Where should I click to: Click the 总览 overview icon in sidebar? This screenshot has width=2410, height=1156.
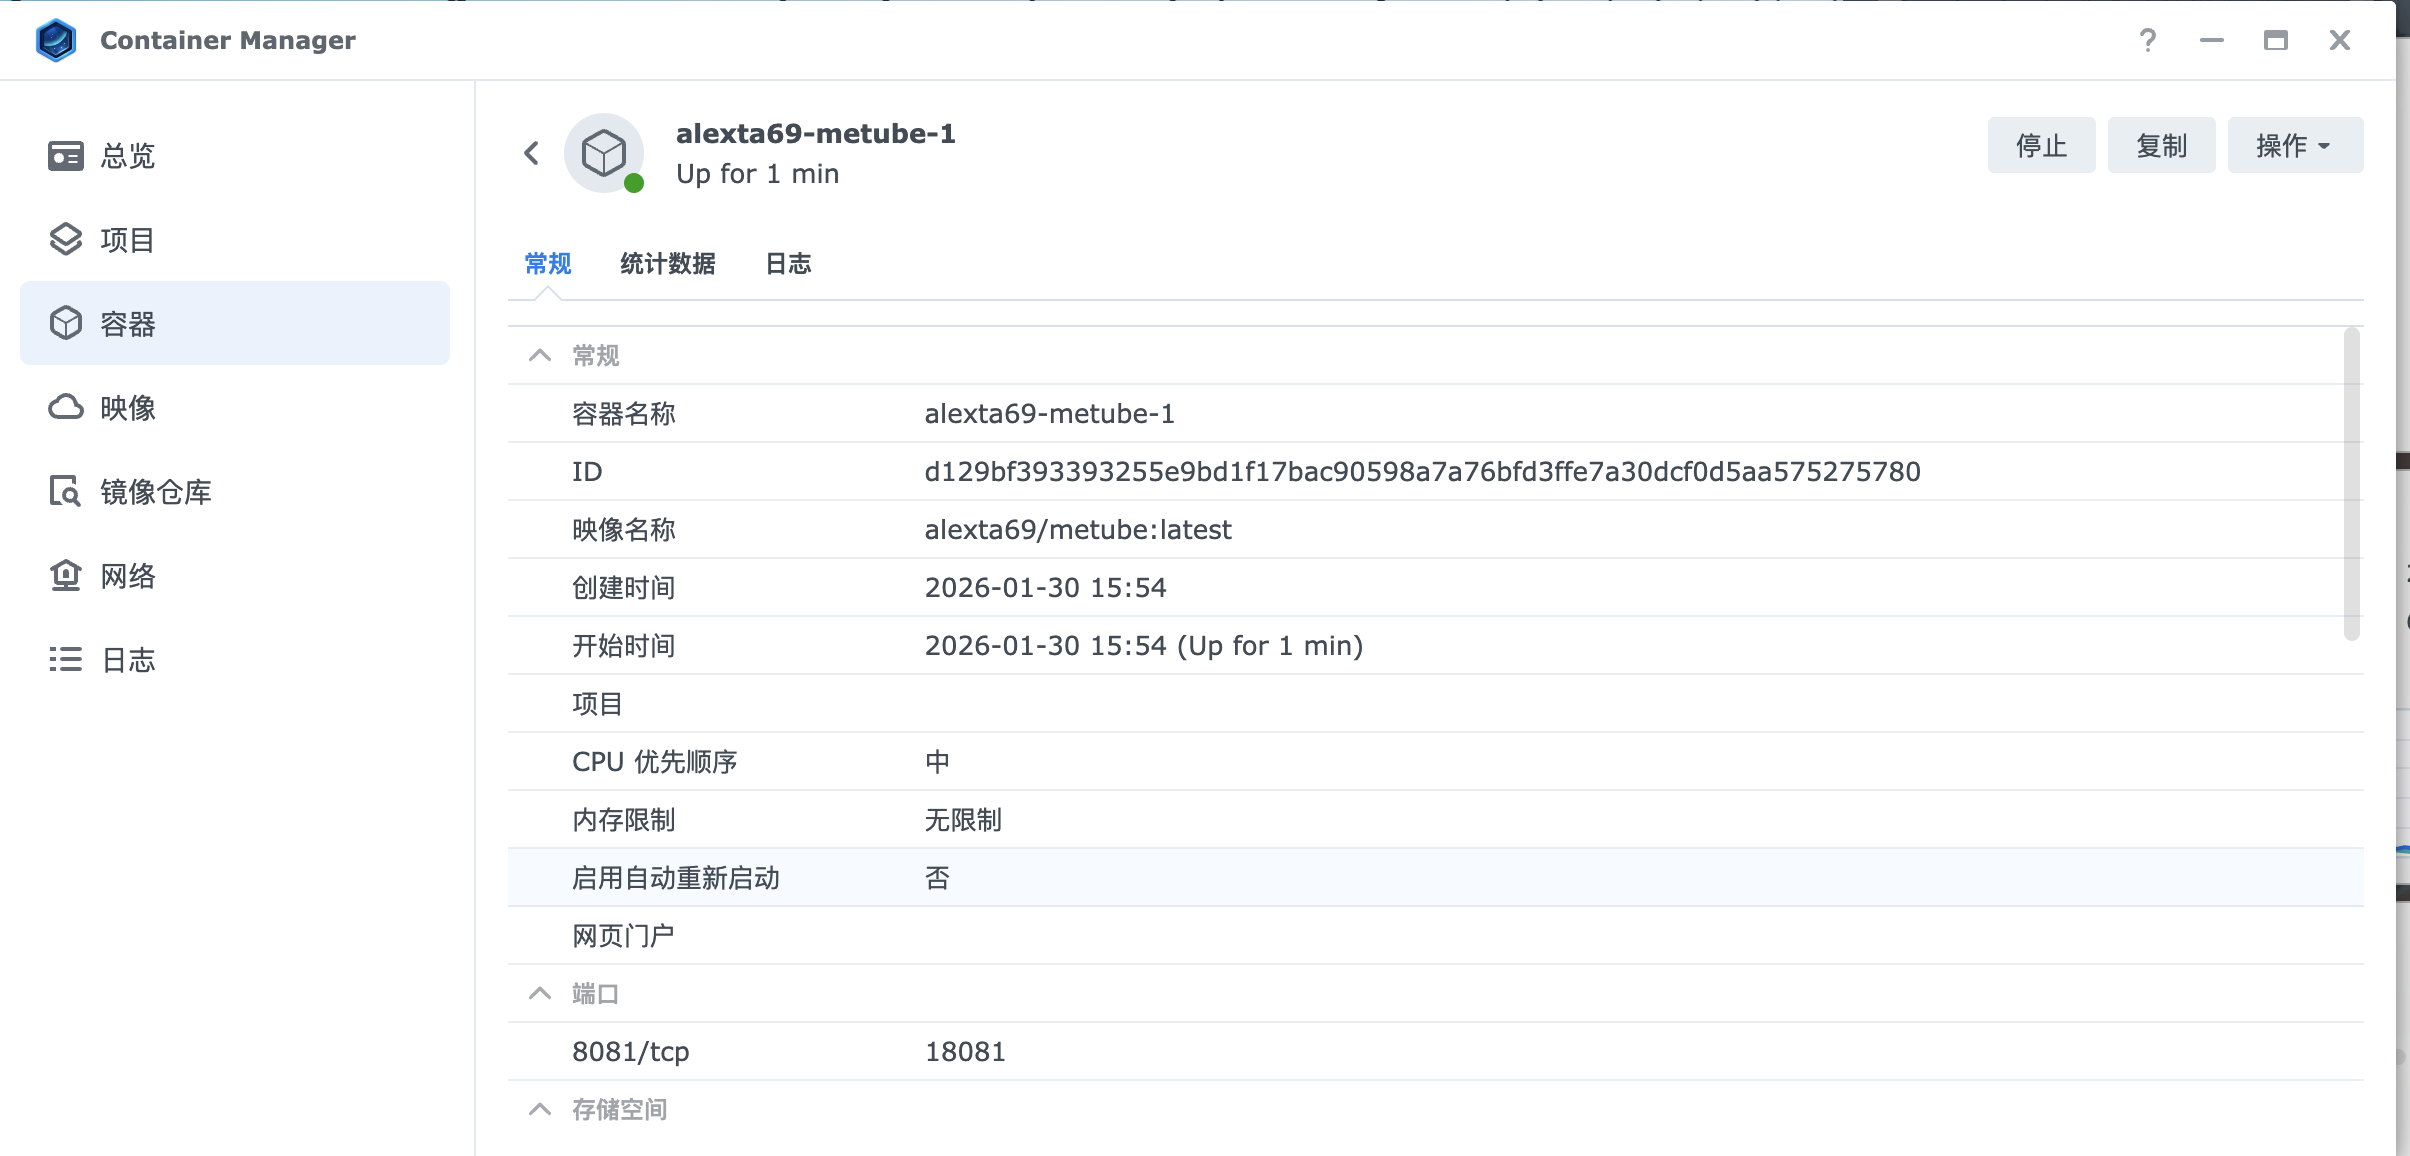66,156
